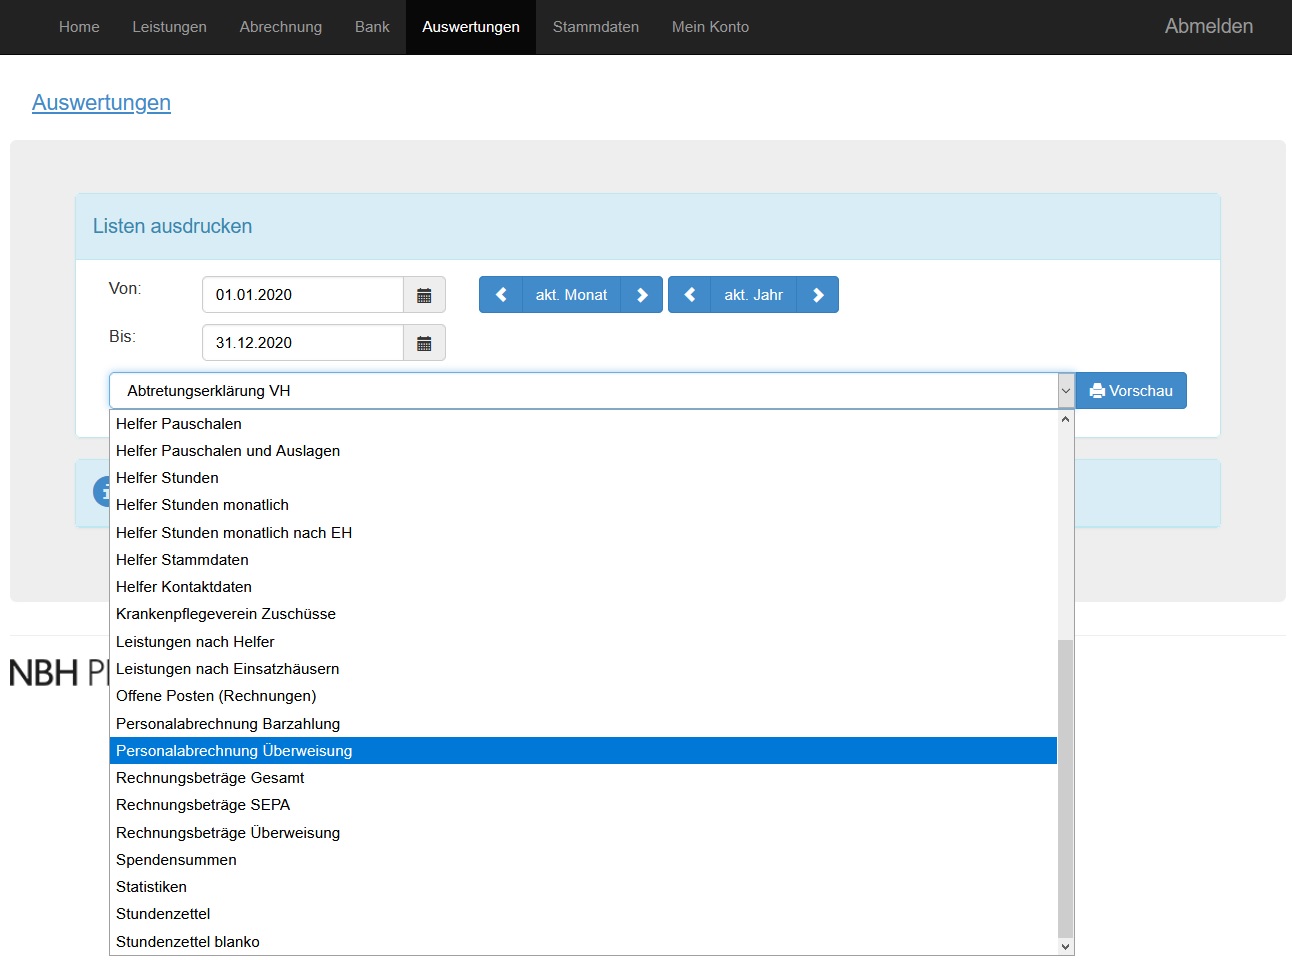Open the Von date calendar picker

point(424,295)
